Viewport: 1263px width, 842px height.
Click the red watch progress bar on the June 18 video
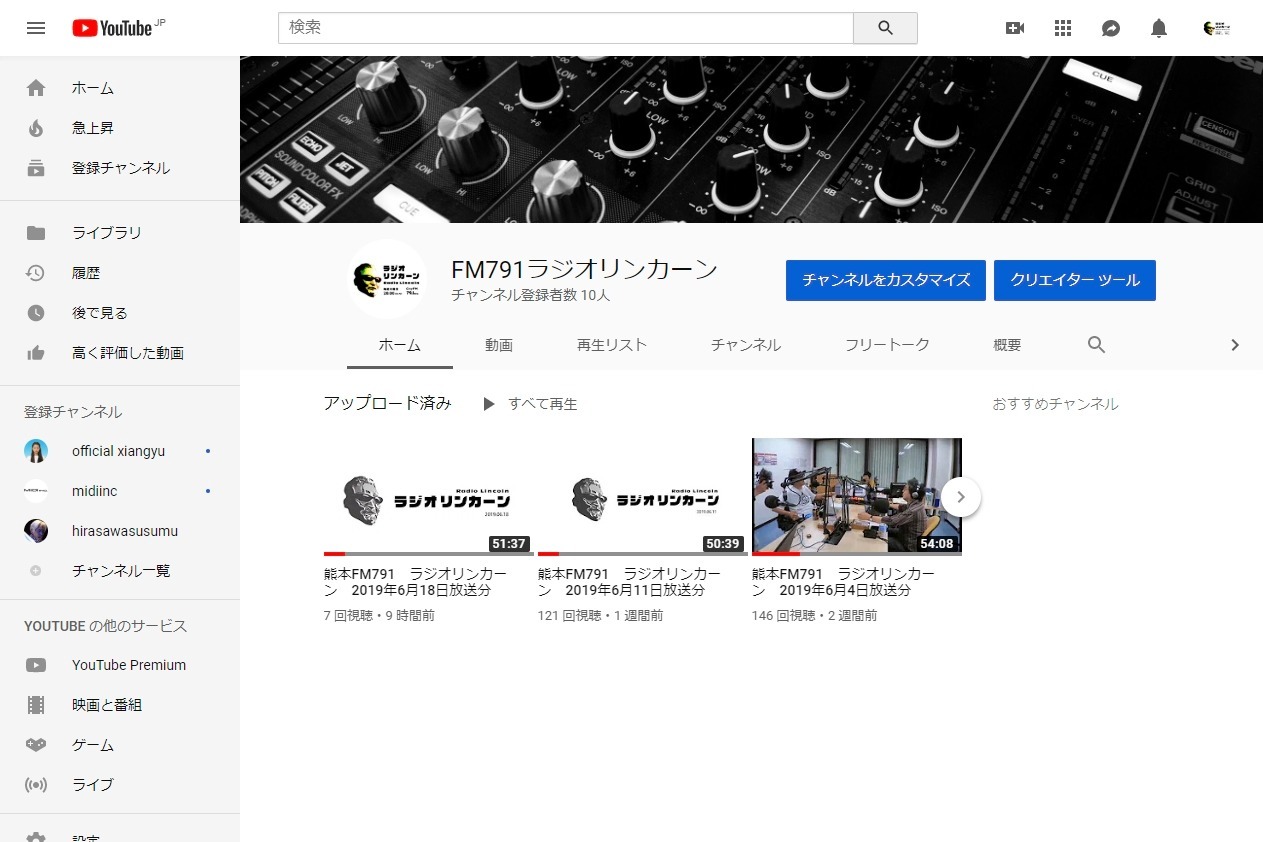[335, 551]
